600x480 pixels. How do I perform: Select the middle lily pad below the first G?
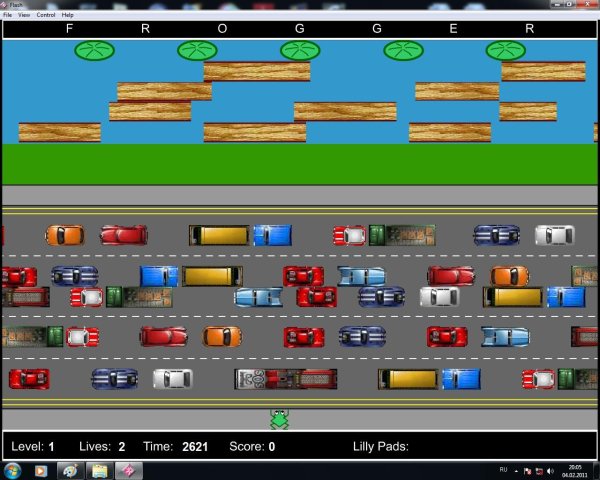[300, 51]
